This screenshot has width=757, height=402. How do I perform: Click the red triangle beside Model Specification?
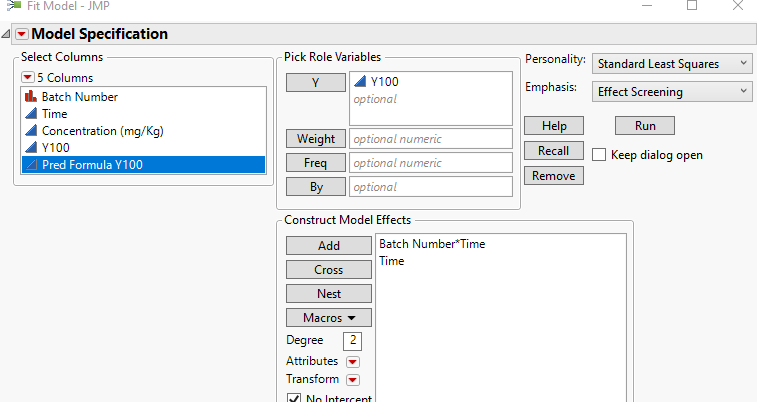22,34
